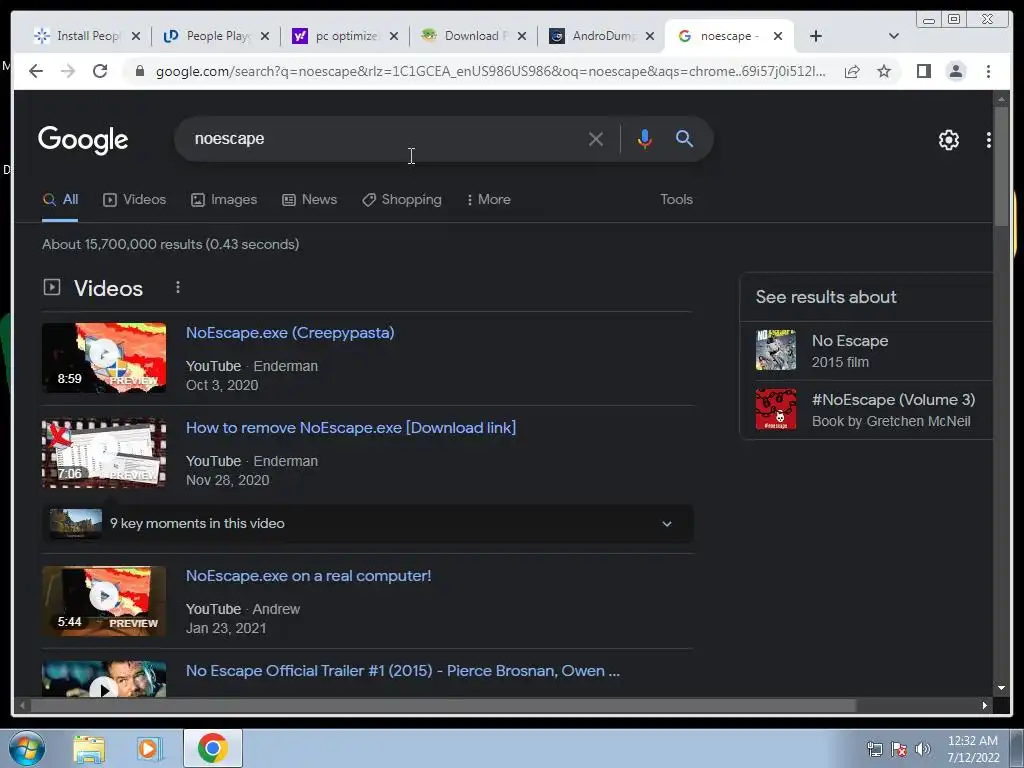
Task: Open a new tab with the plus button
Action: (815, 36)
